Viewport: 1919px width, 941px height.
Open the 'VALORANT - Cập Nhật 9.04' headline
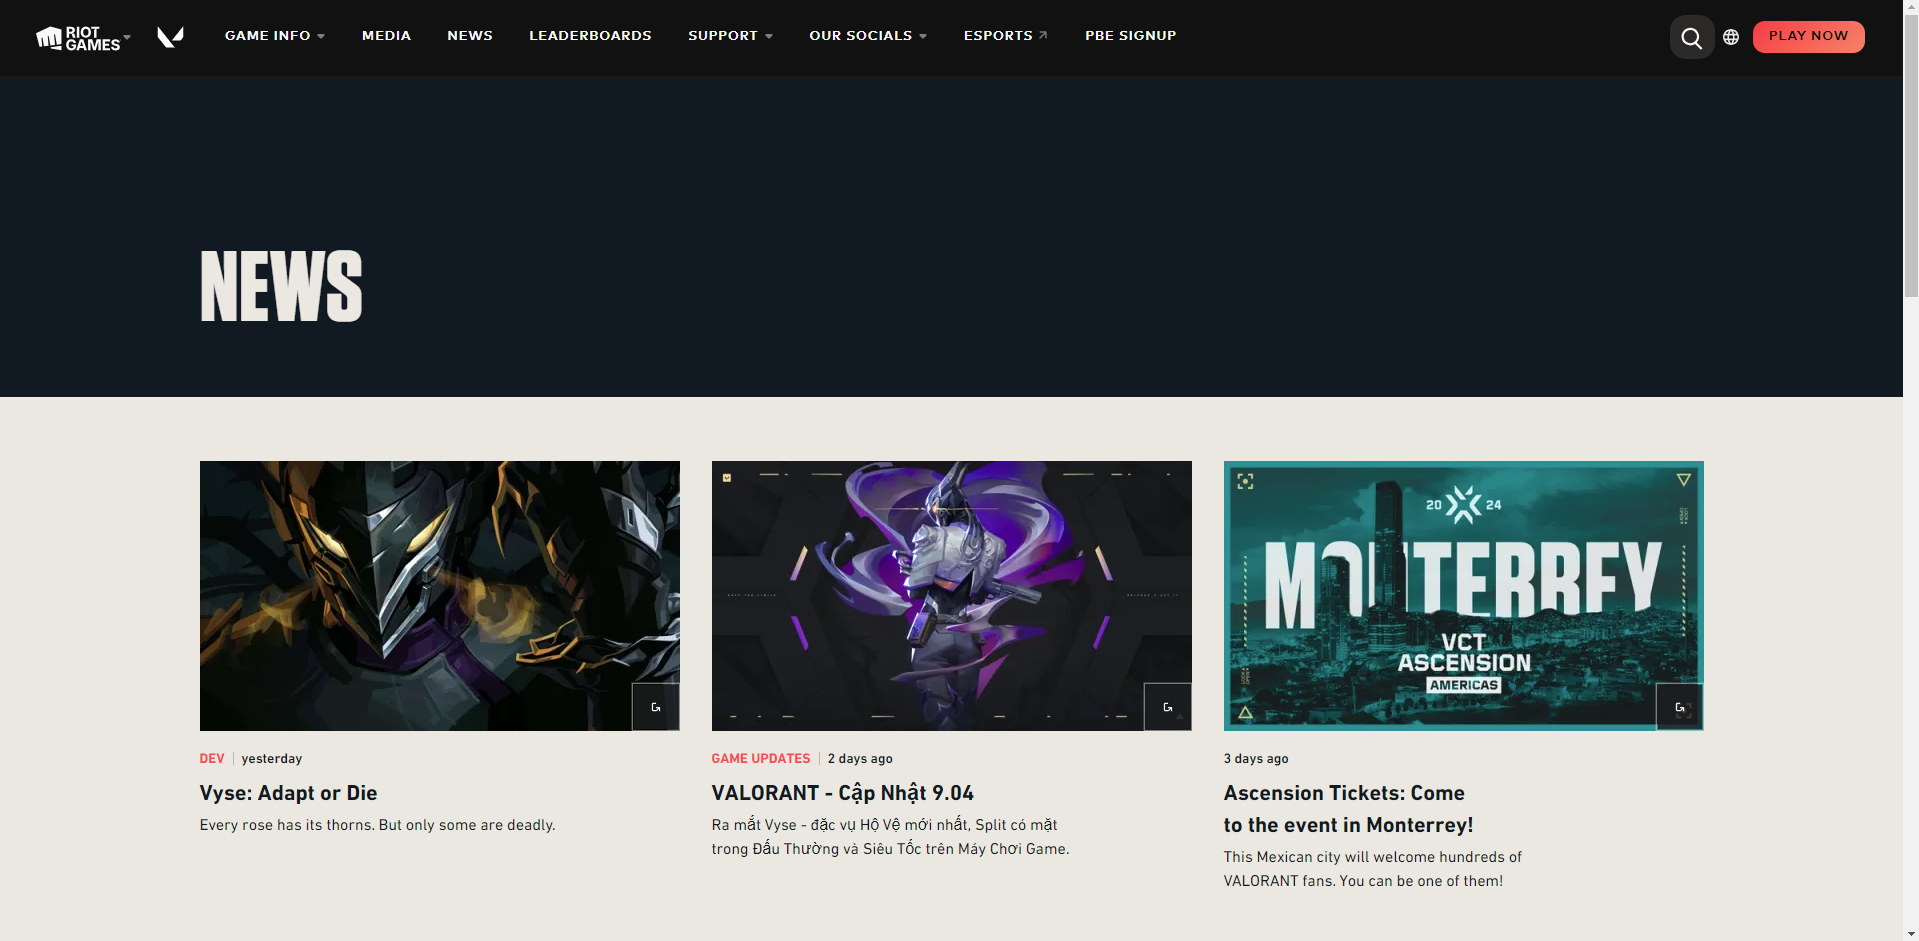coord(842,793)
